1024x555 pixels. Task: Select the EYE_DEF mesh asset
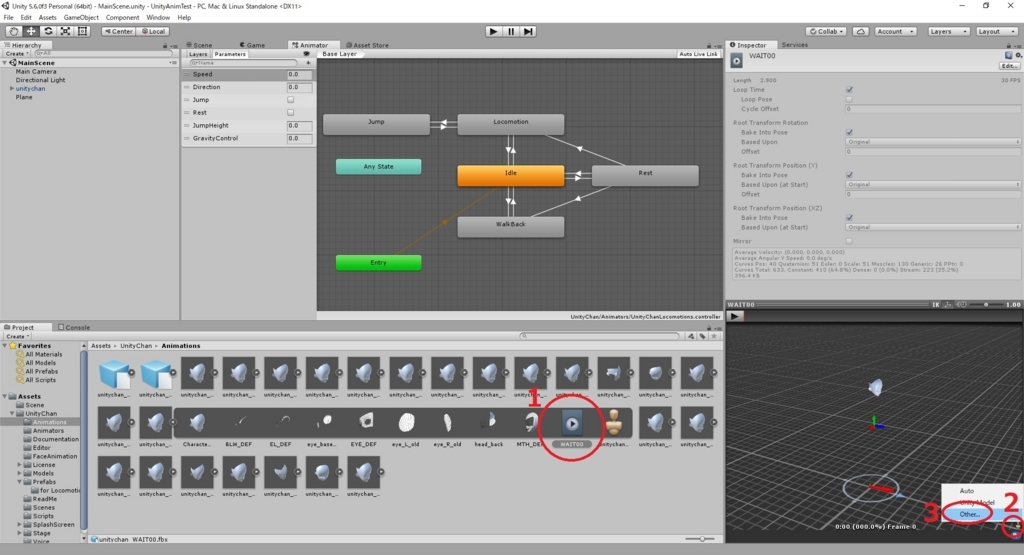point(364,424)
